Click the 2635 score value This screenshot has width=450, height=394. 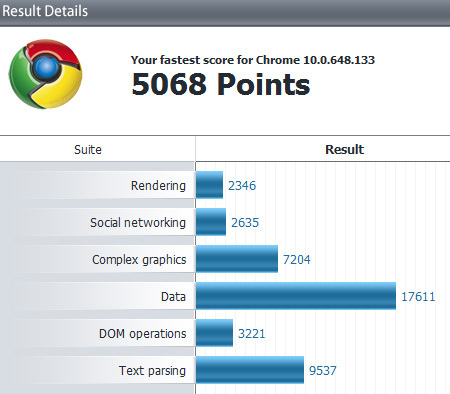(245, 223)
